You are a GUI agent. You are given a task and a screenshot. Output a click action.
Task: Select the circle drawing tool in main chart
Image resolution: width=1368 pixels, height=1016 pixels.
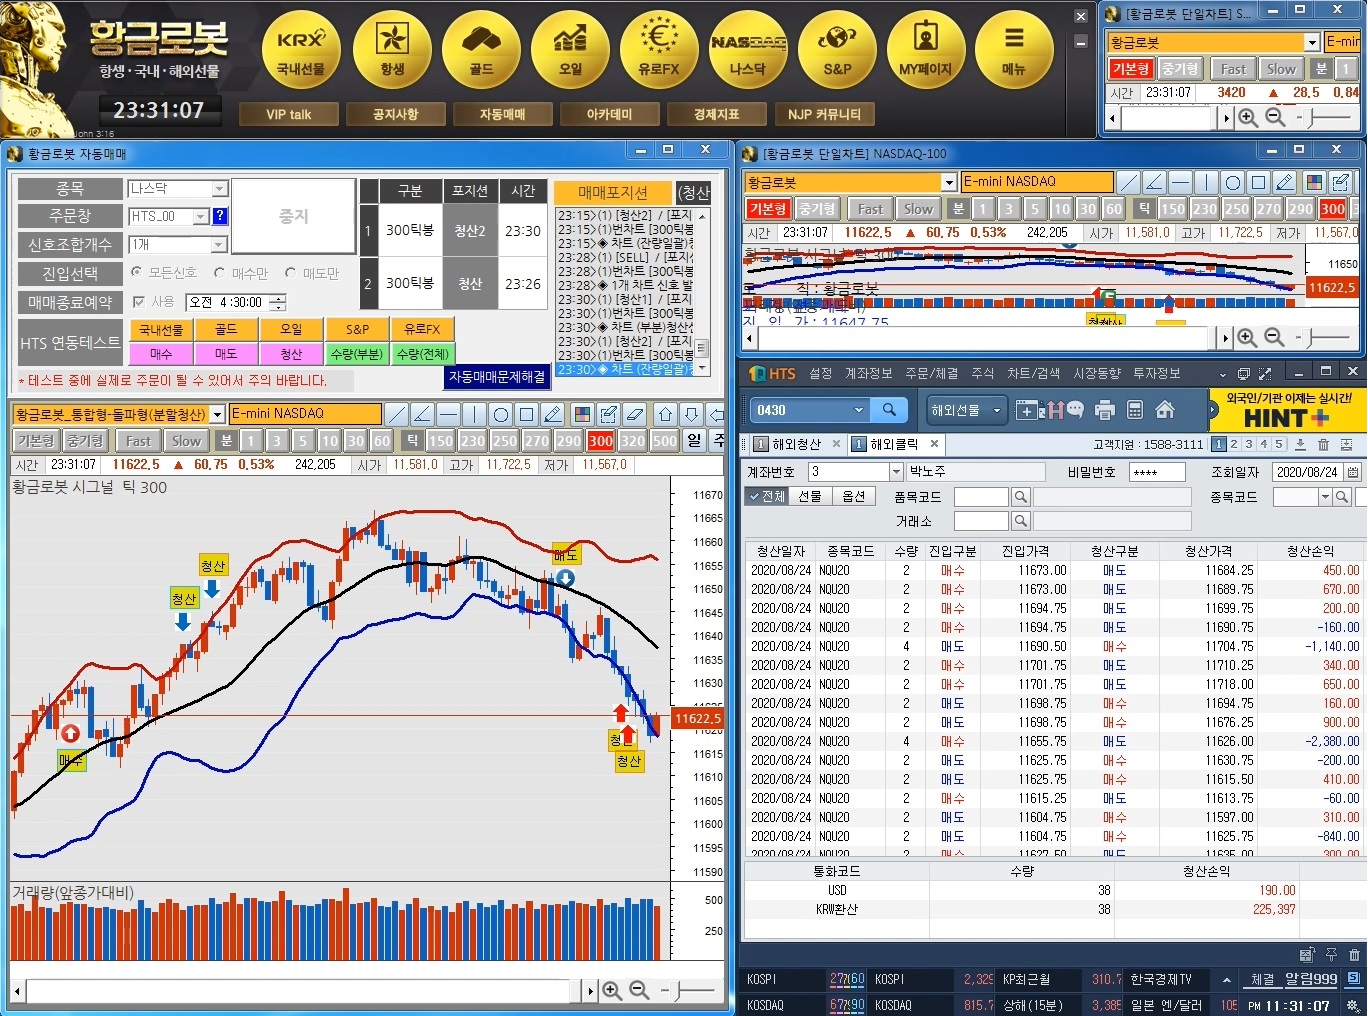(x=500, y=414)
